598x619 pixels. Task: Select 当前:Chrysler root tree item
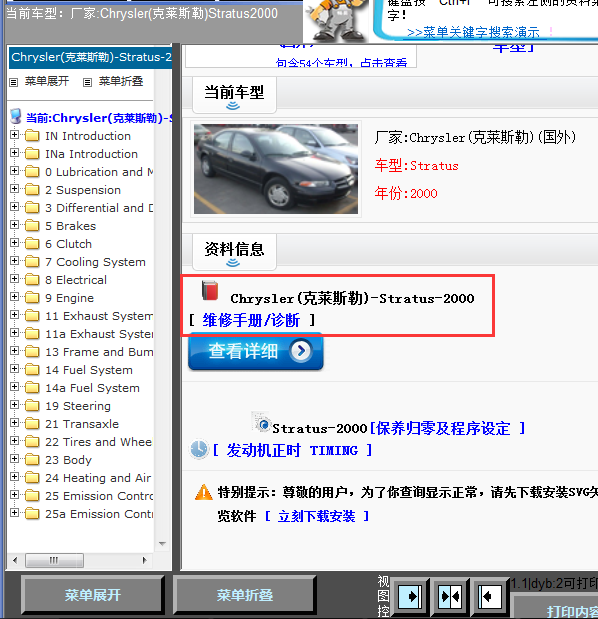click(99, 118)
